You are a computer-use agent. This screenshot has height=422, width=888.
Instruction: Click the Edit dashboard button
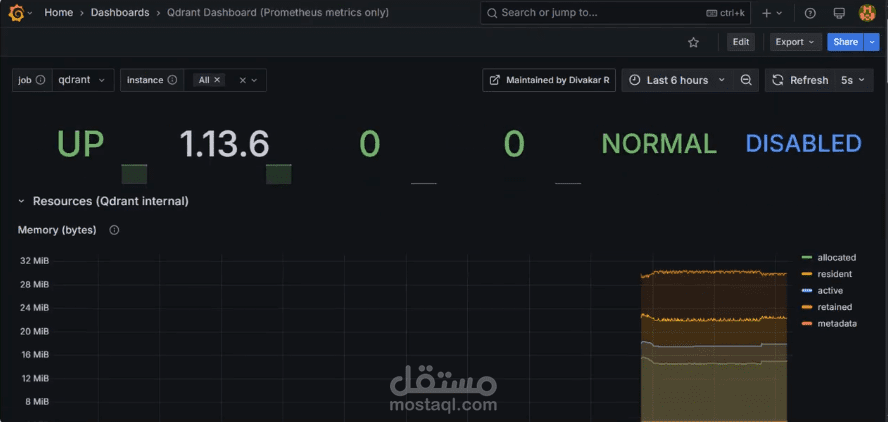(741, 42)
